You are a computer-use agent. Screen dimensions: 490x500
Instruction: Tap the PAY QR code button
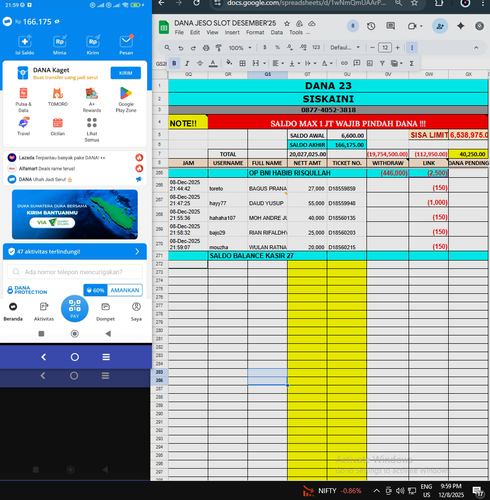coord(75,309)
